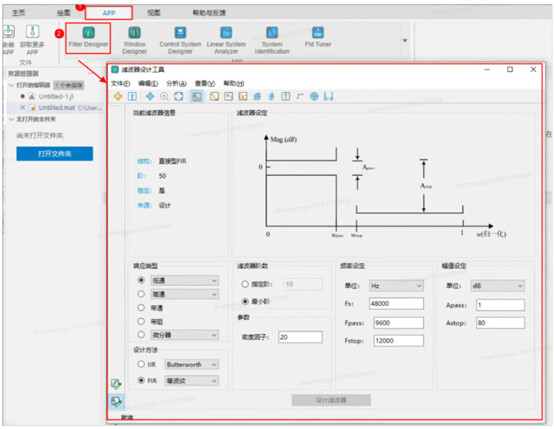Launch the Filter Designer app
554x429 pixels.
(88, 38)
